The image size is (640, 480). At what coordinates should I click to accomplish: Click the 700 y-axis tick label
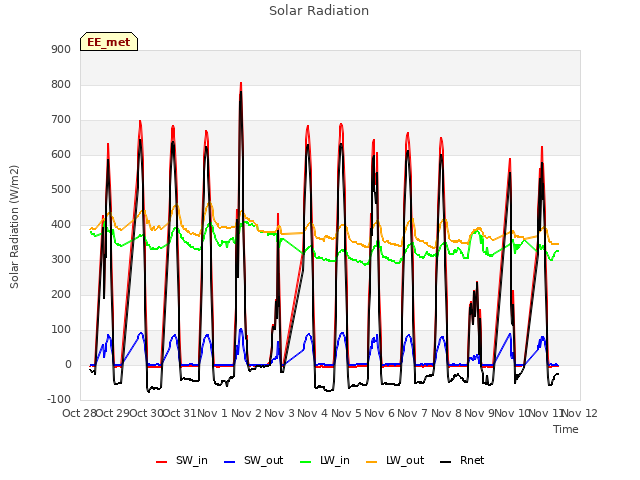point(61,120)
